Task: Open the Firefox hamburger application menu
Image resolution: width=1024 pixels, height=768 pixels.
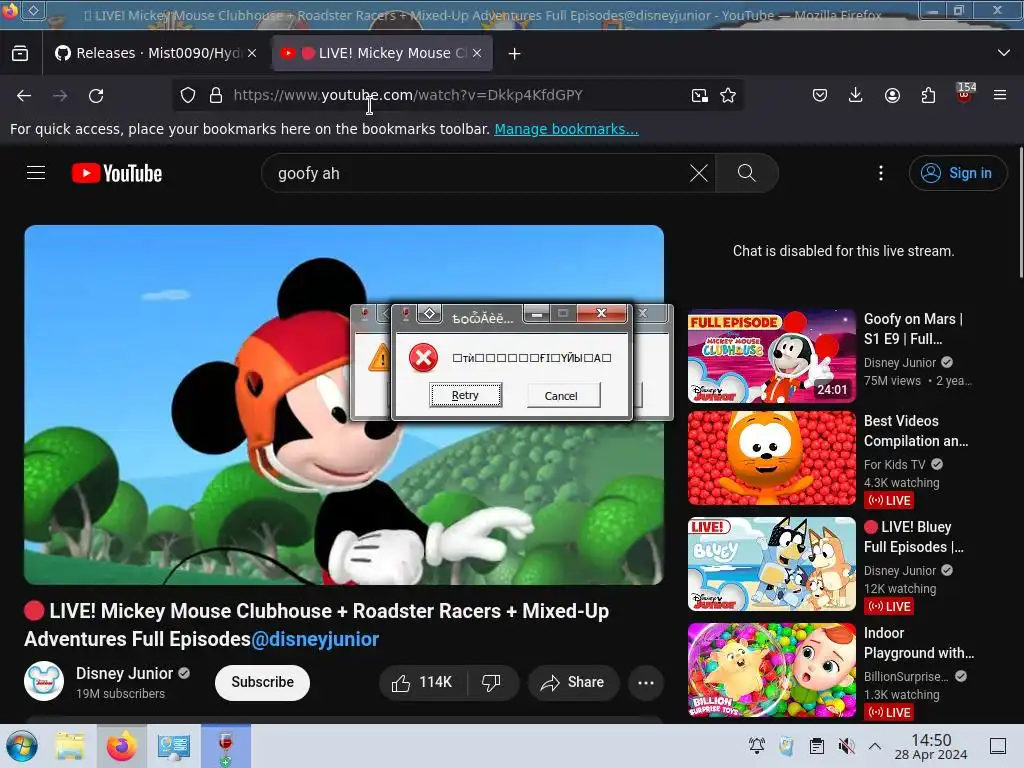Action: coord(1000,95)
